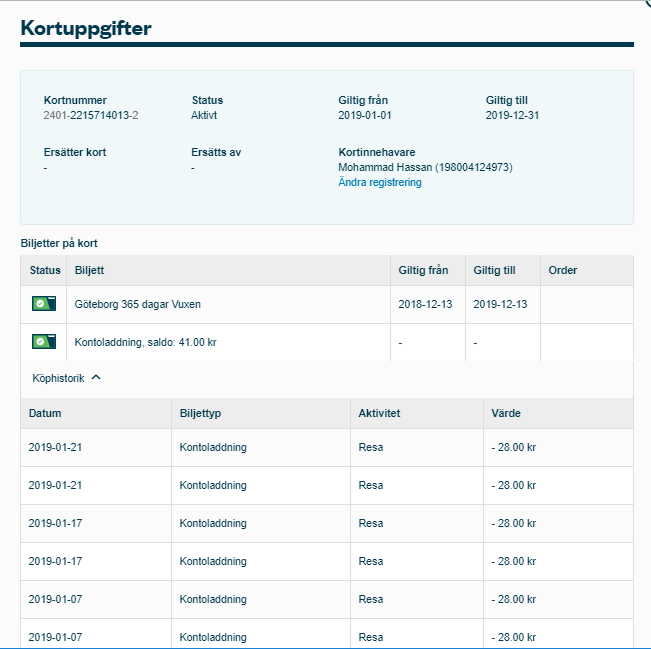Click the cardholder name Mohammad Hassan
The height and width of the screenshot is (649, 651).
click(388, 167)
